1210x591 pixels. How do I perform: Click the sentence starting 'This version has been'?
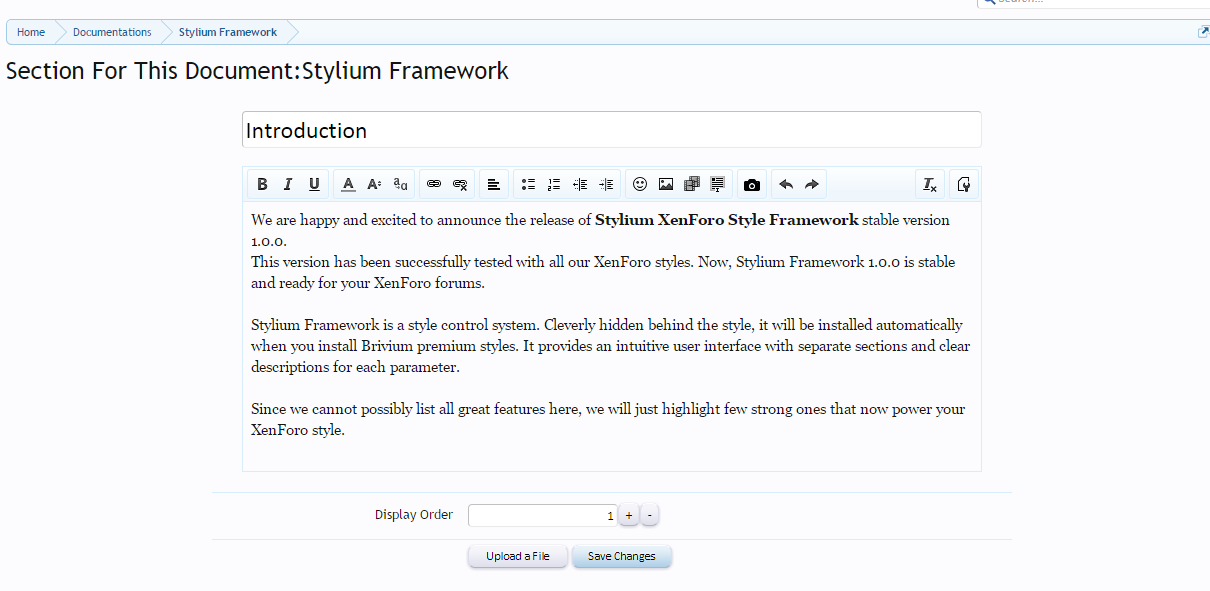pos(603,272)
